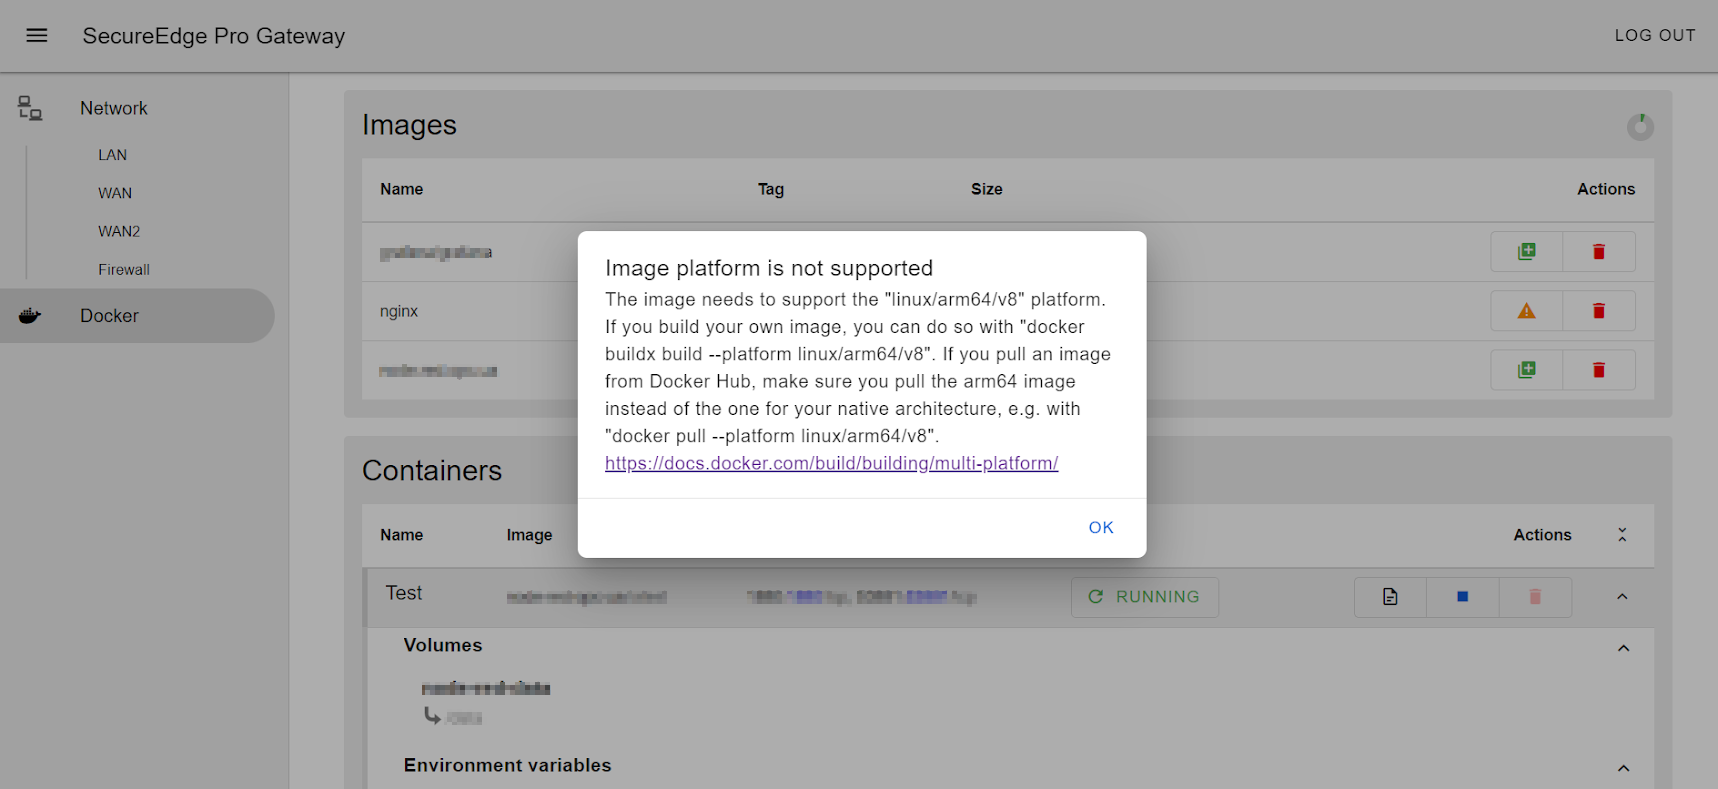Select the Network sidebar label
Viewport: 1718px width, 789px height.
click(114, 108)
